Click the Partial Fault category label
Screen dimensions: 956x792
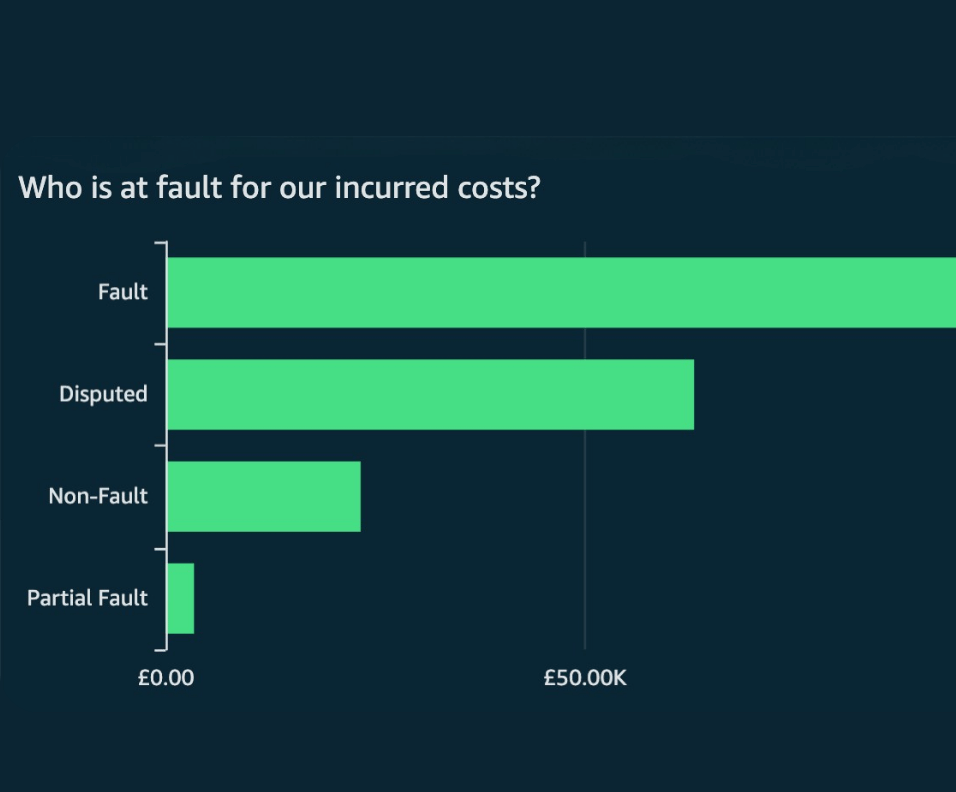pos(87,598)
